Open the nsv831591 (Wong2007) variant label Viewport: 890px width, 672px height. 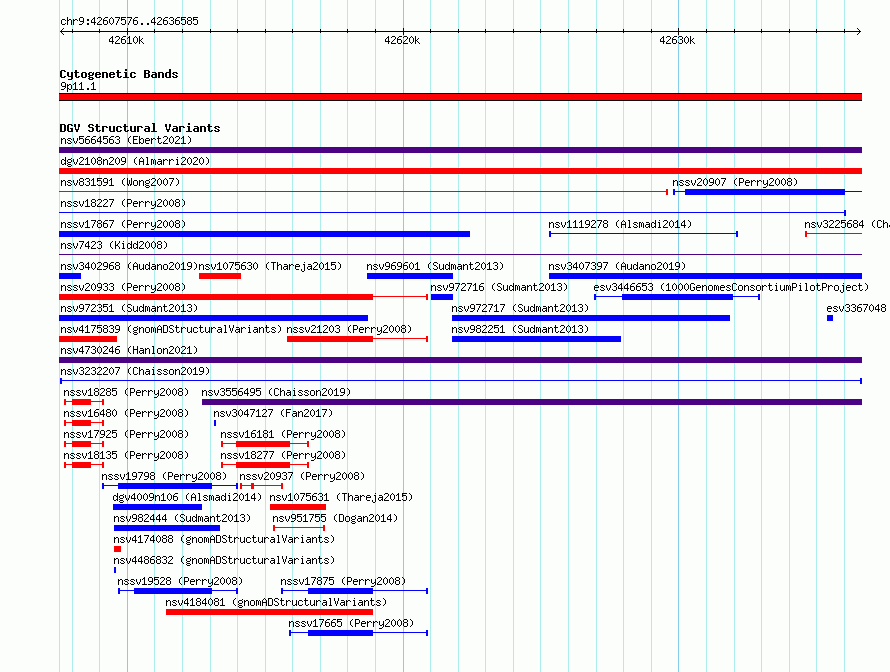[120, 182]
